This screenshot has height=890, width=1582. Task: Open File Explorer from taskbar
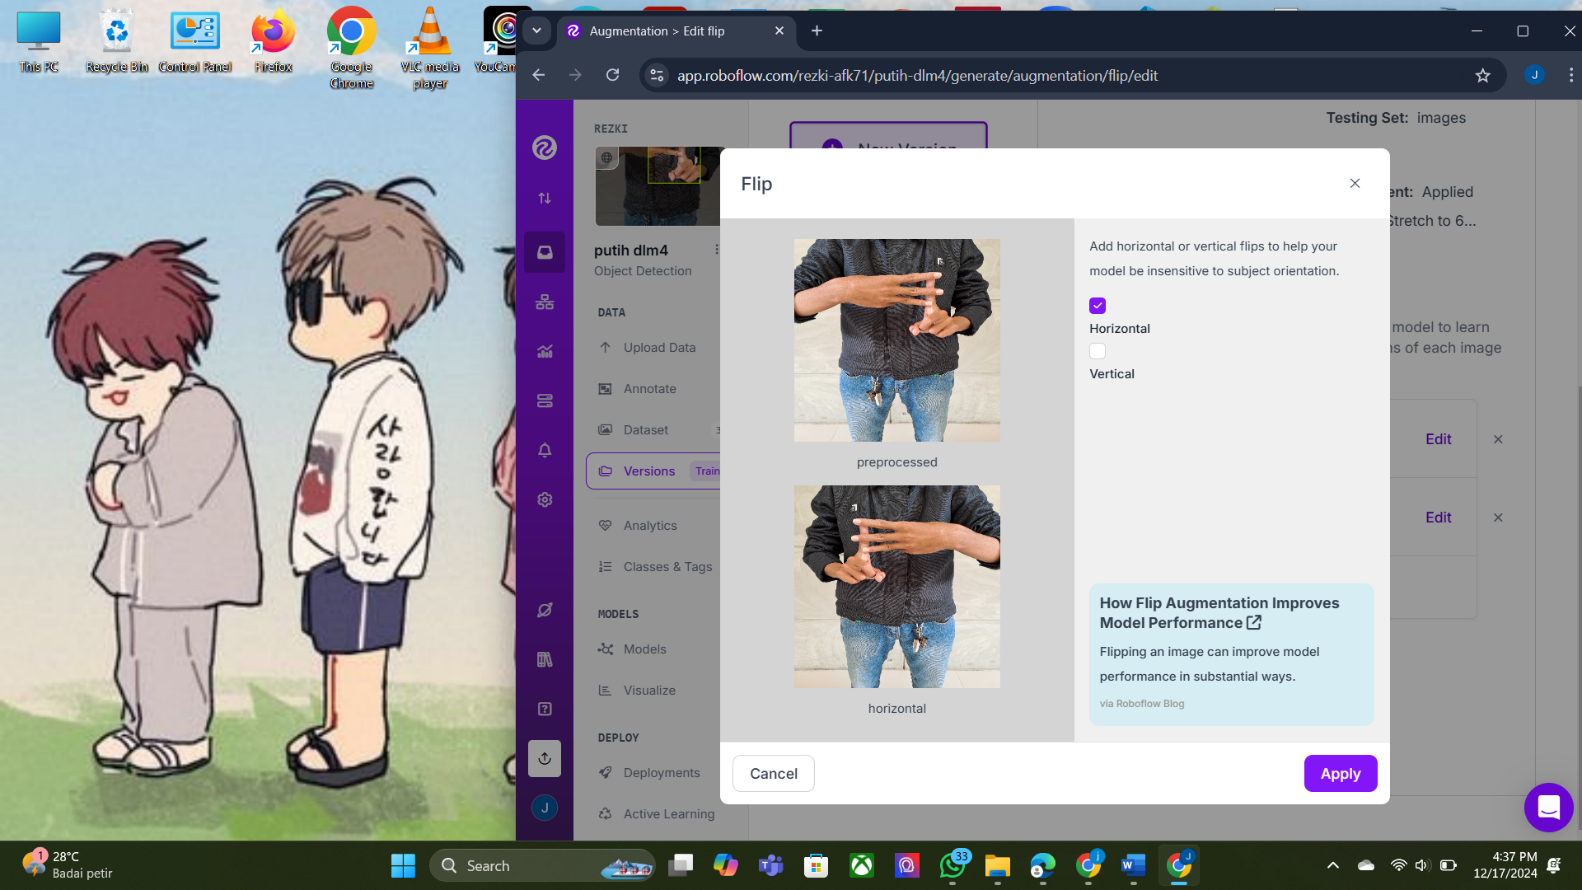[x=997, y=866]
